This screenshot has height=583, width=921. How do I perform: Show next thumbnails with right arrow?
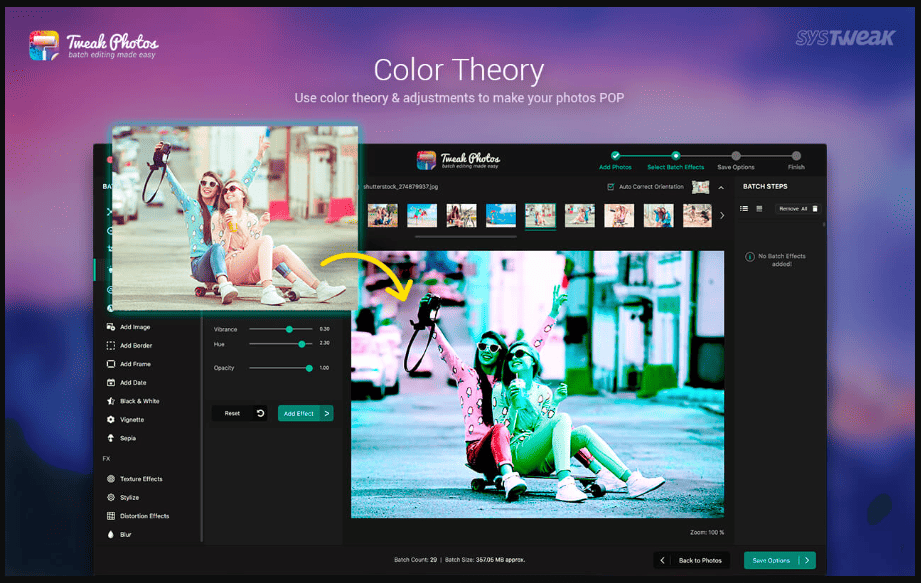click(722, 215)
